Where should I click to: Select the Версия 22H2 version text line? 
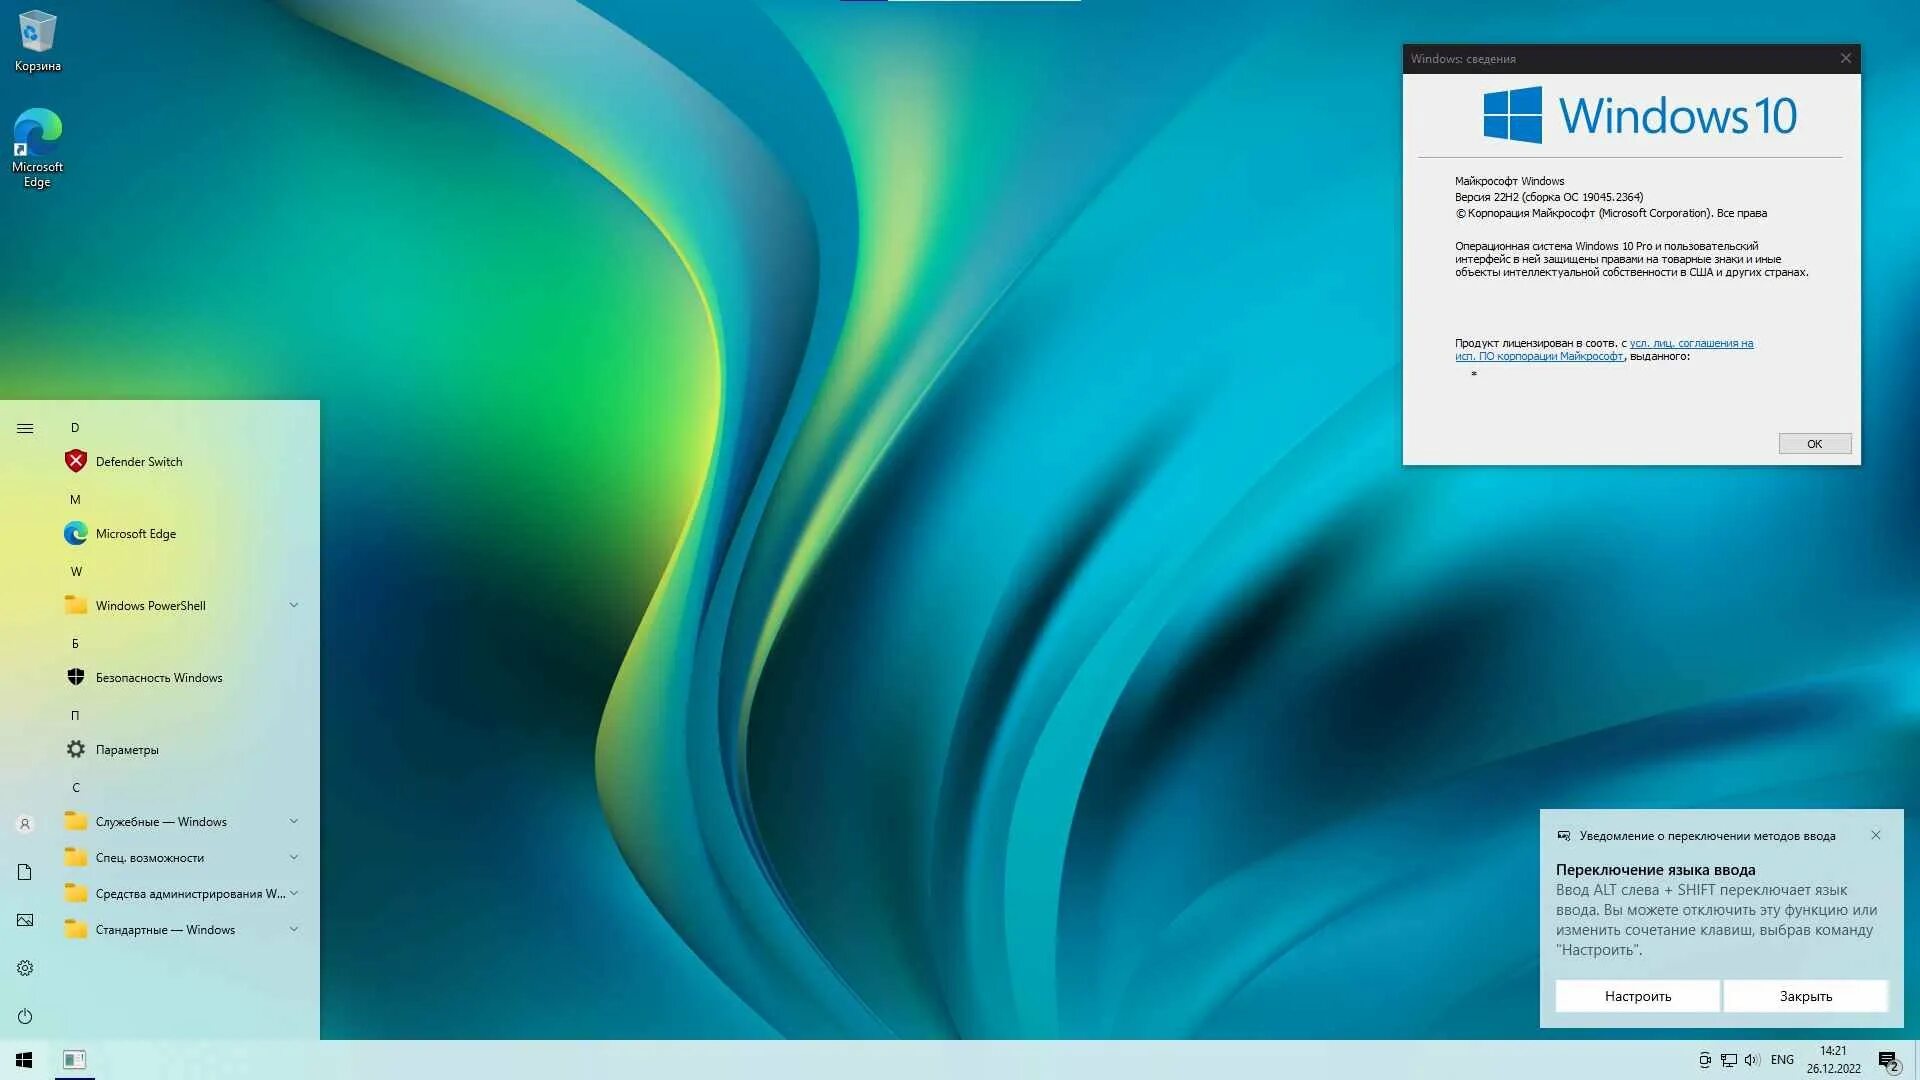point(1548,197)
